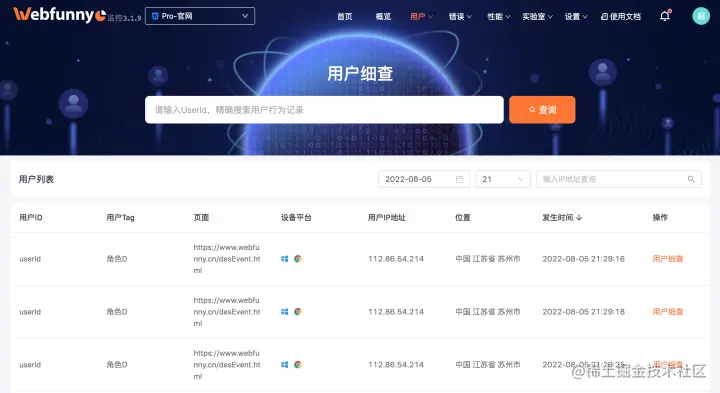Expand the 用户 menu
Screen dimensions: 720x393
point(421,17)
